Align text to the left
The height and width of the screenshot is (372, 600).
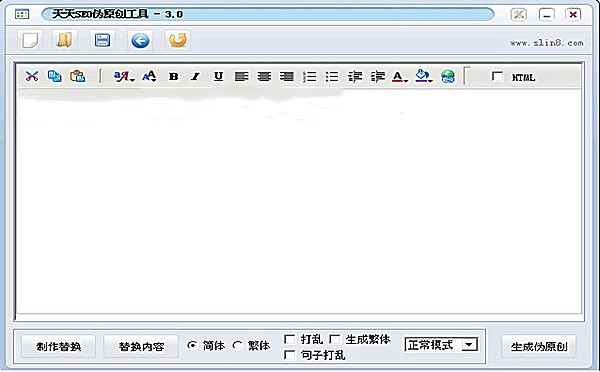point(241,77)
